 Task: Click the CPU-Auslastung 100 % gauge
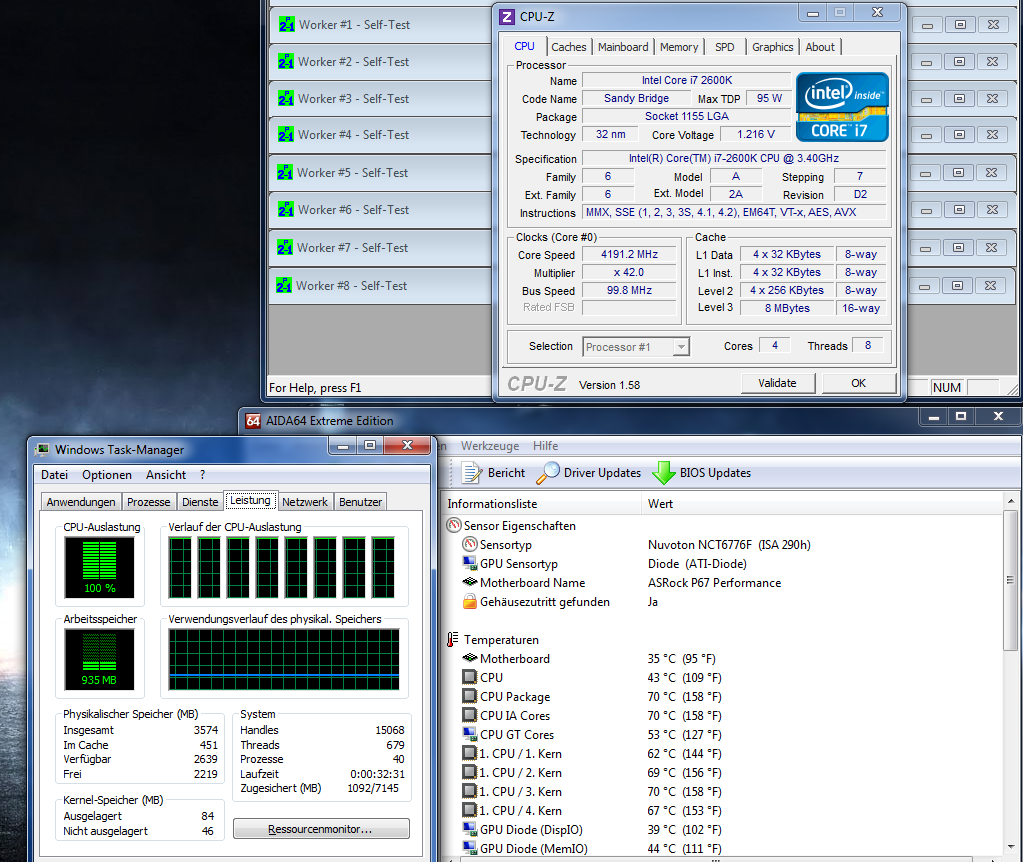tap(99, 567)
